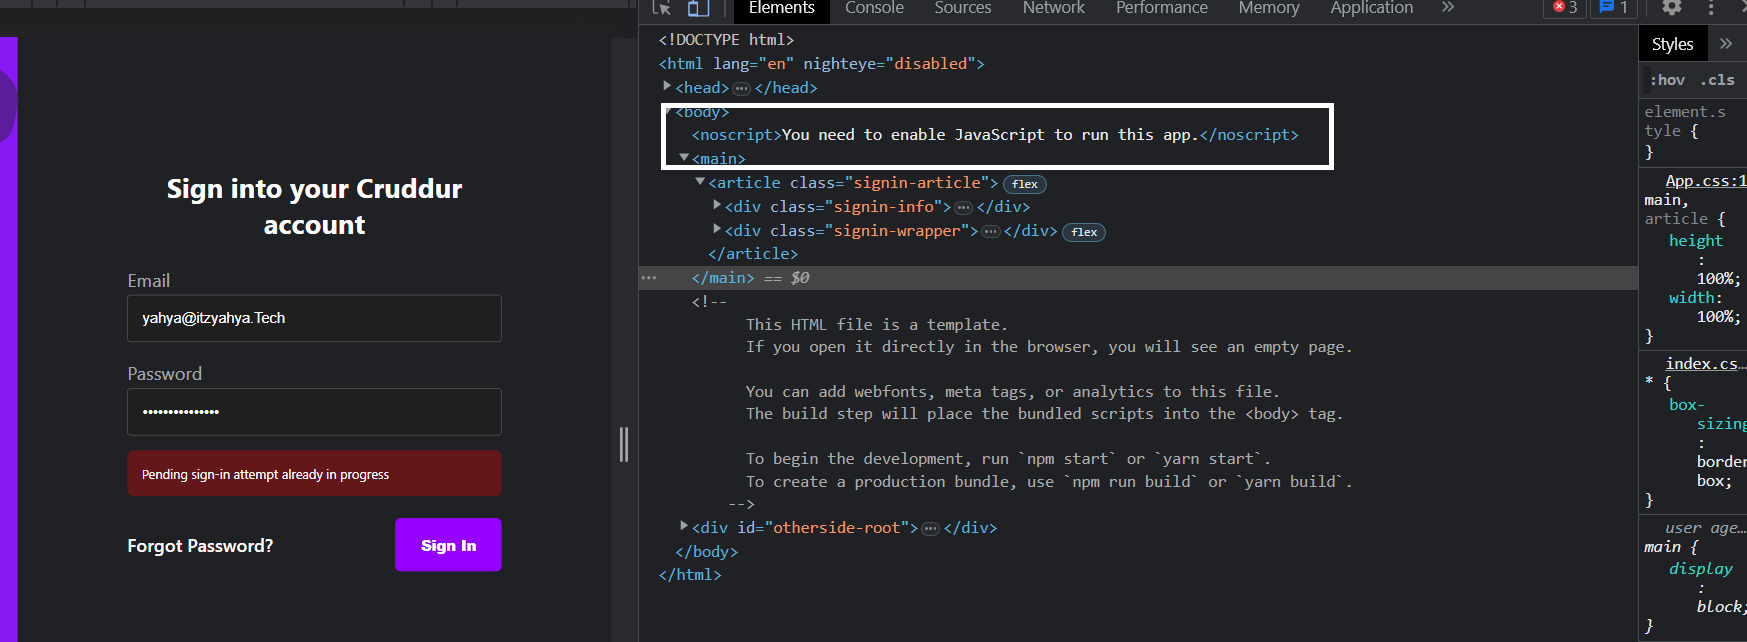Open the Sources tab
Viewport: 1747px width, 642px height.
(963, 8)
